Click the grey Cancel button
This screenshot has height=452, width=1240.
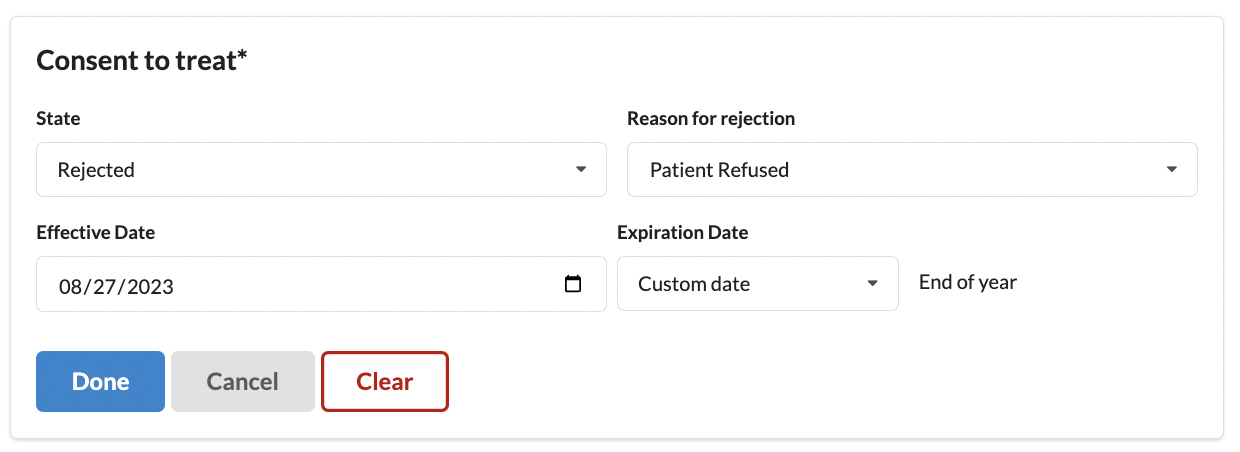click(x=243, y=382)
